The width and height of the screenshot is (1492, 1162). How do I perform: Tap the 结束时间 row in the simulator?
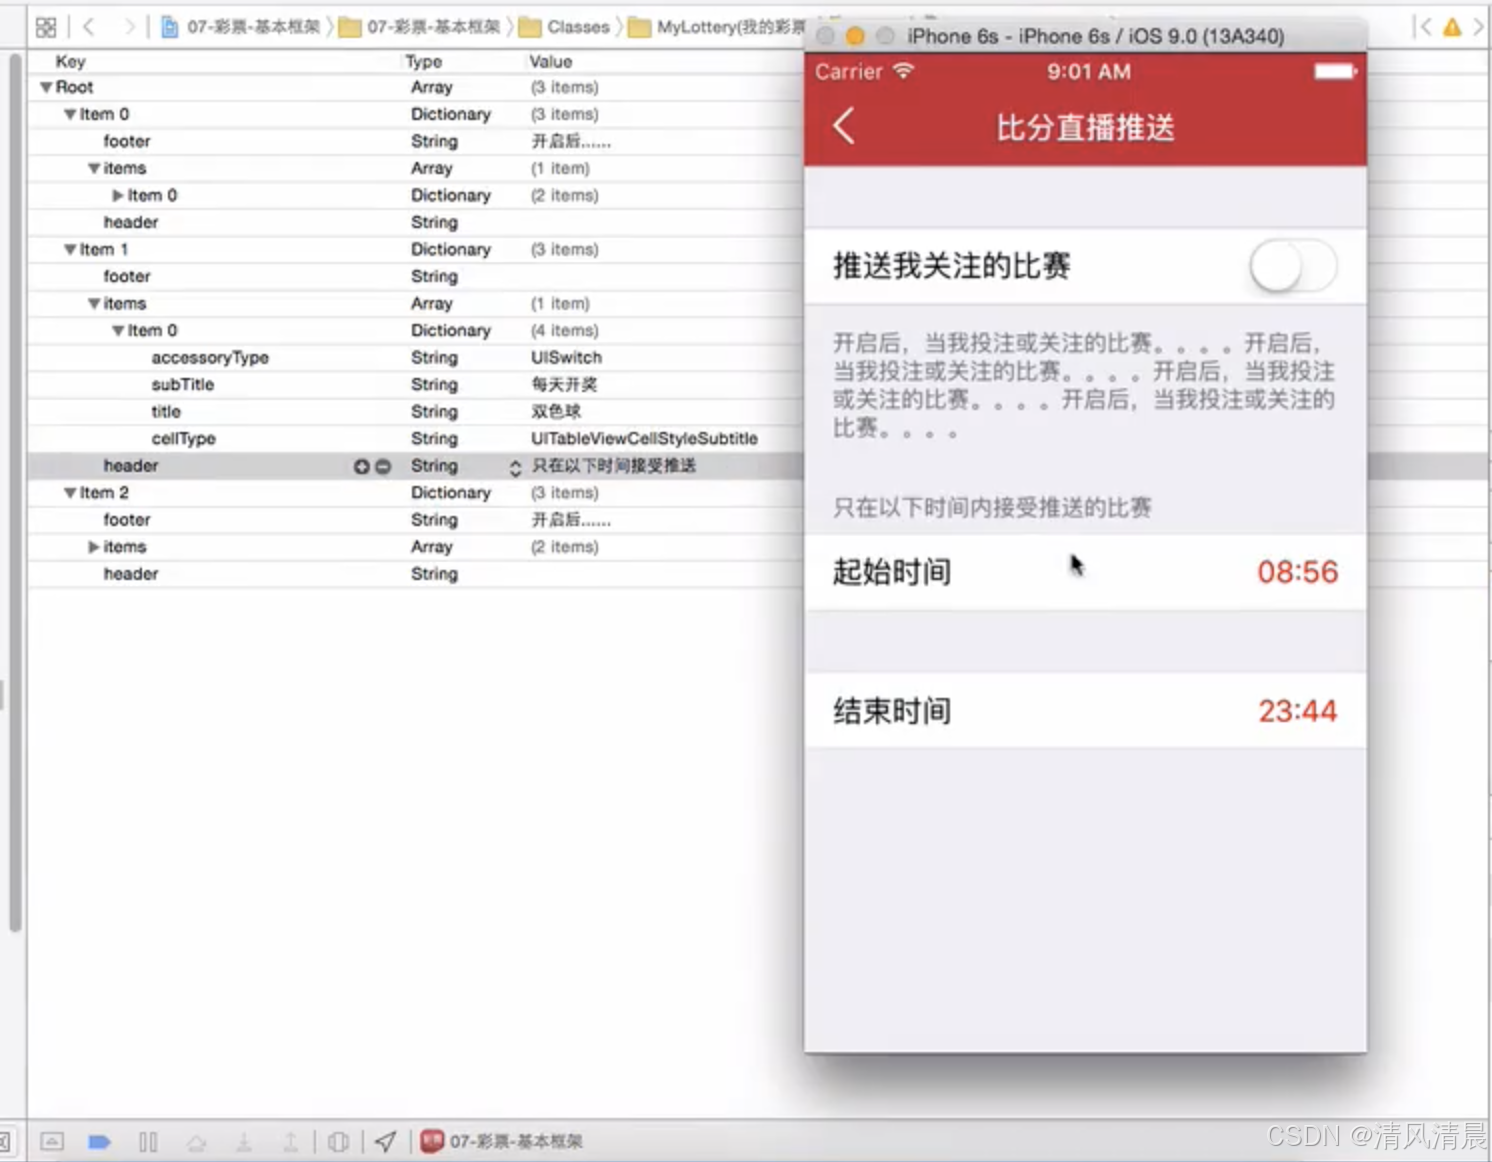[1085, 711]
